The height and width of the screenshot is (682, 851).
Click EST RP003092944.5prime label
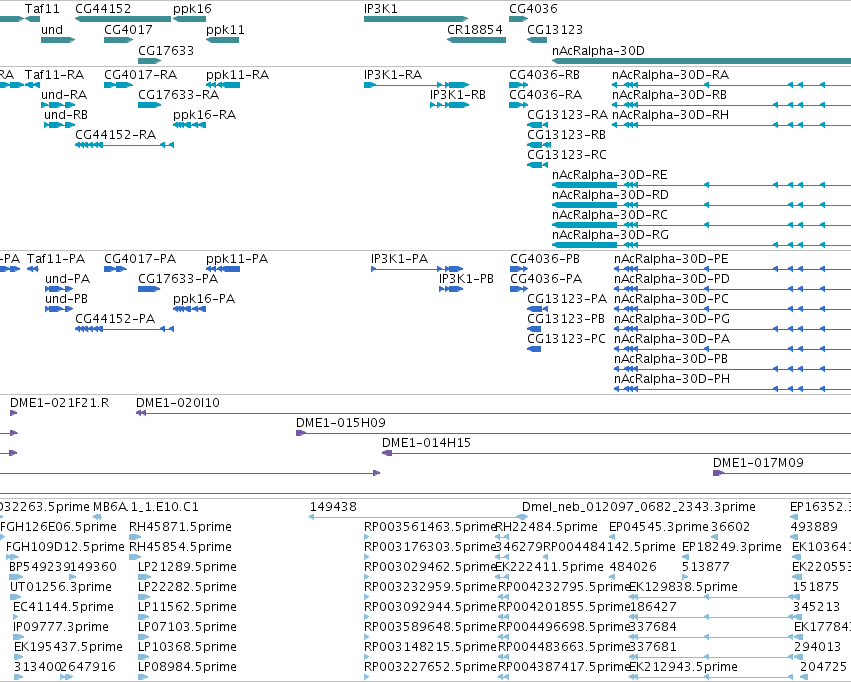point(430,606)
